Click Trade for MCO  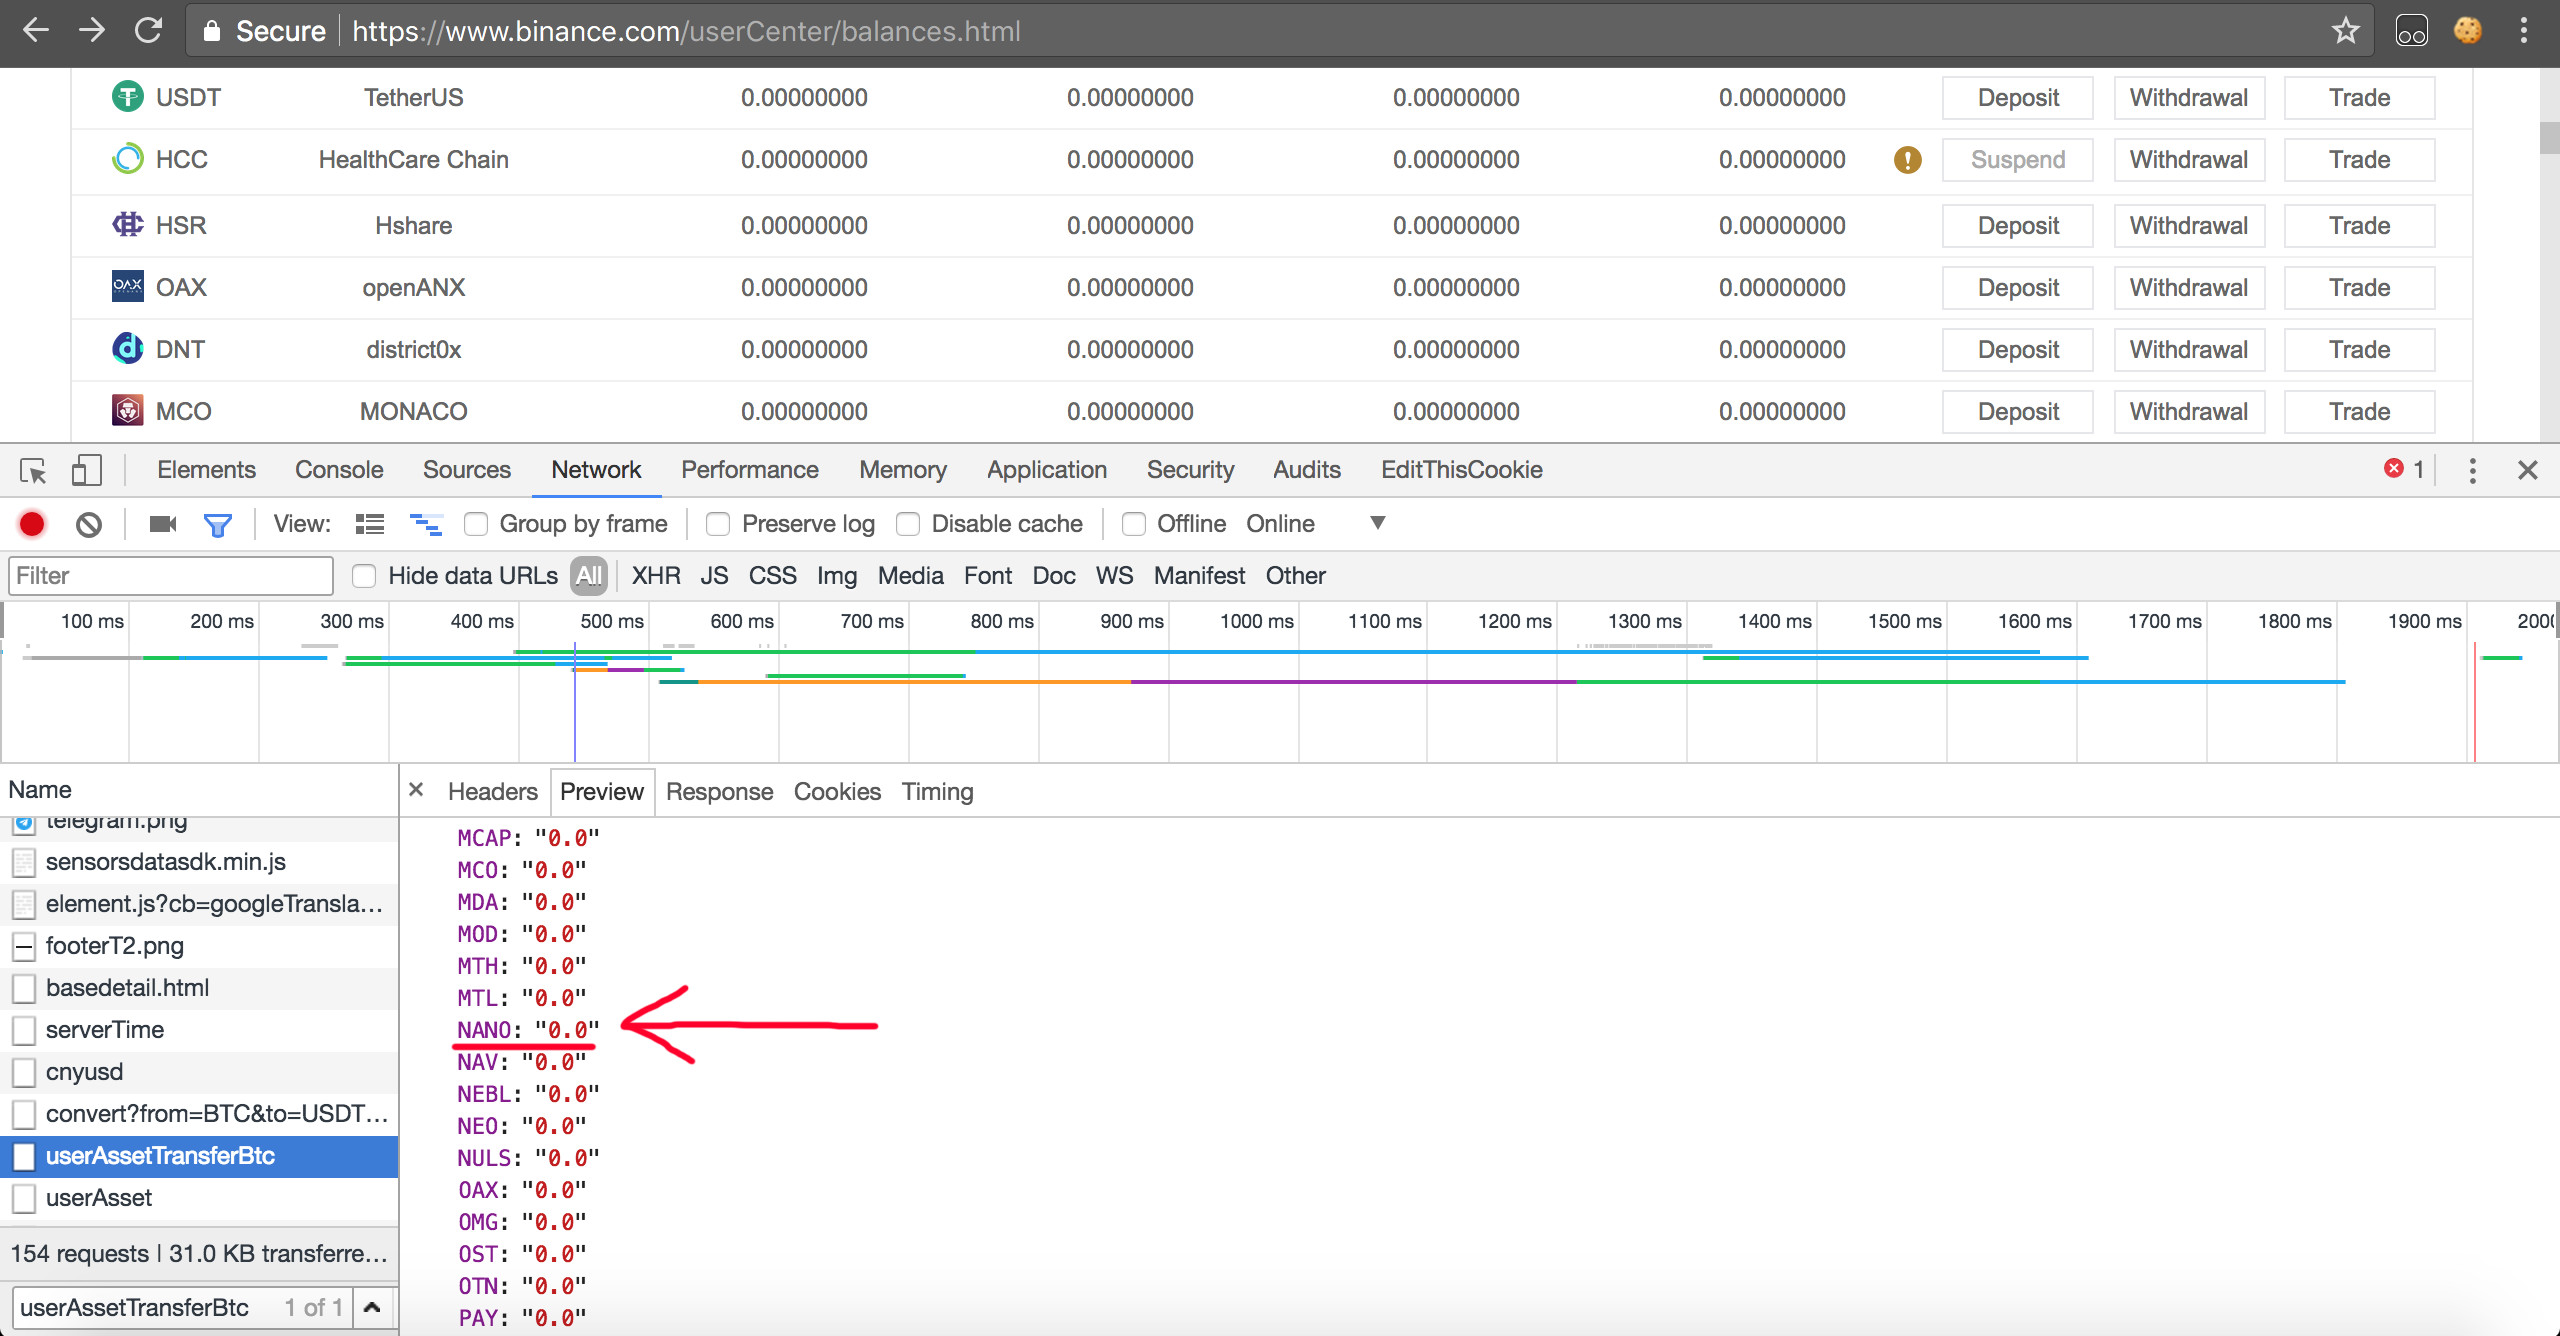coord(2360,412)
